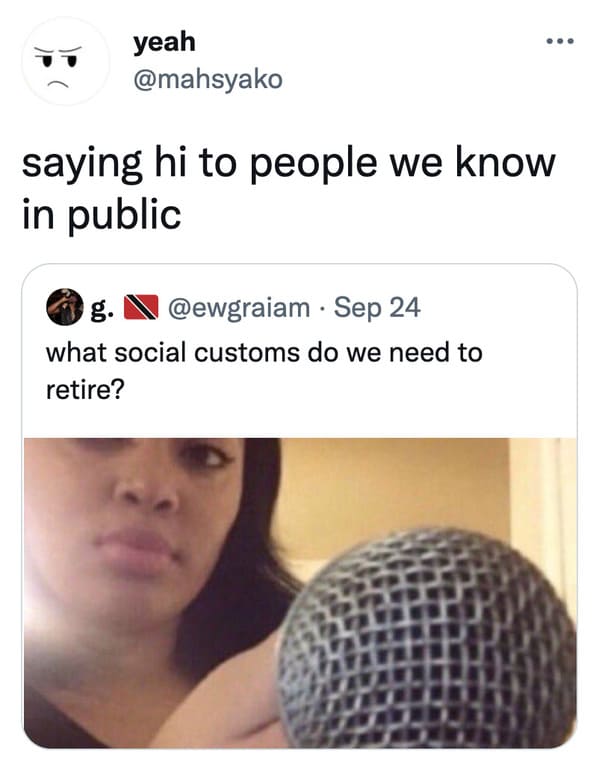Click the angry face profile avatar
The image size is (599, 771).
coord(65,61)
